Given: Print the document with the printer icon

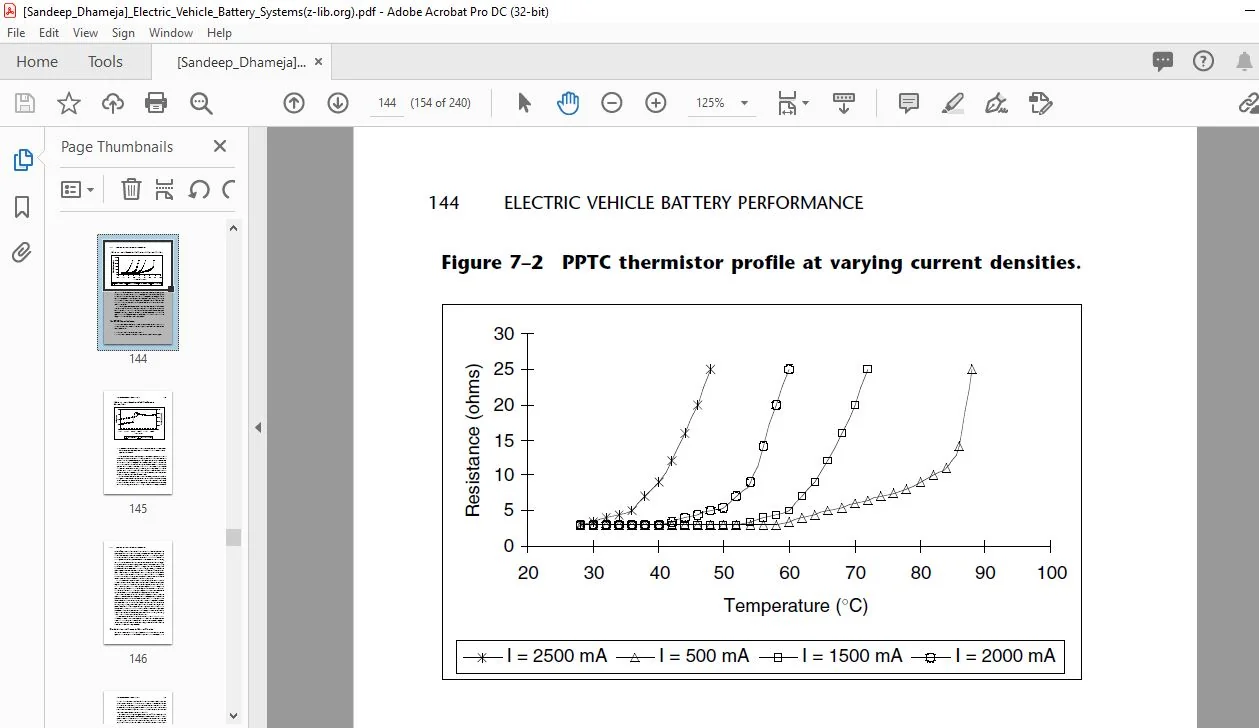Looking at the screenshot, I should (156, 103).
